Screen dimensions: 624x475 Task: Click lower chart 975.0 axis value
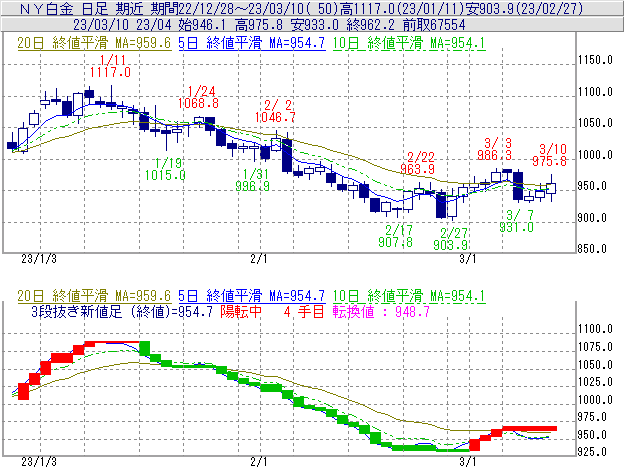[x=592, y=417]
